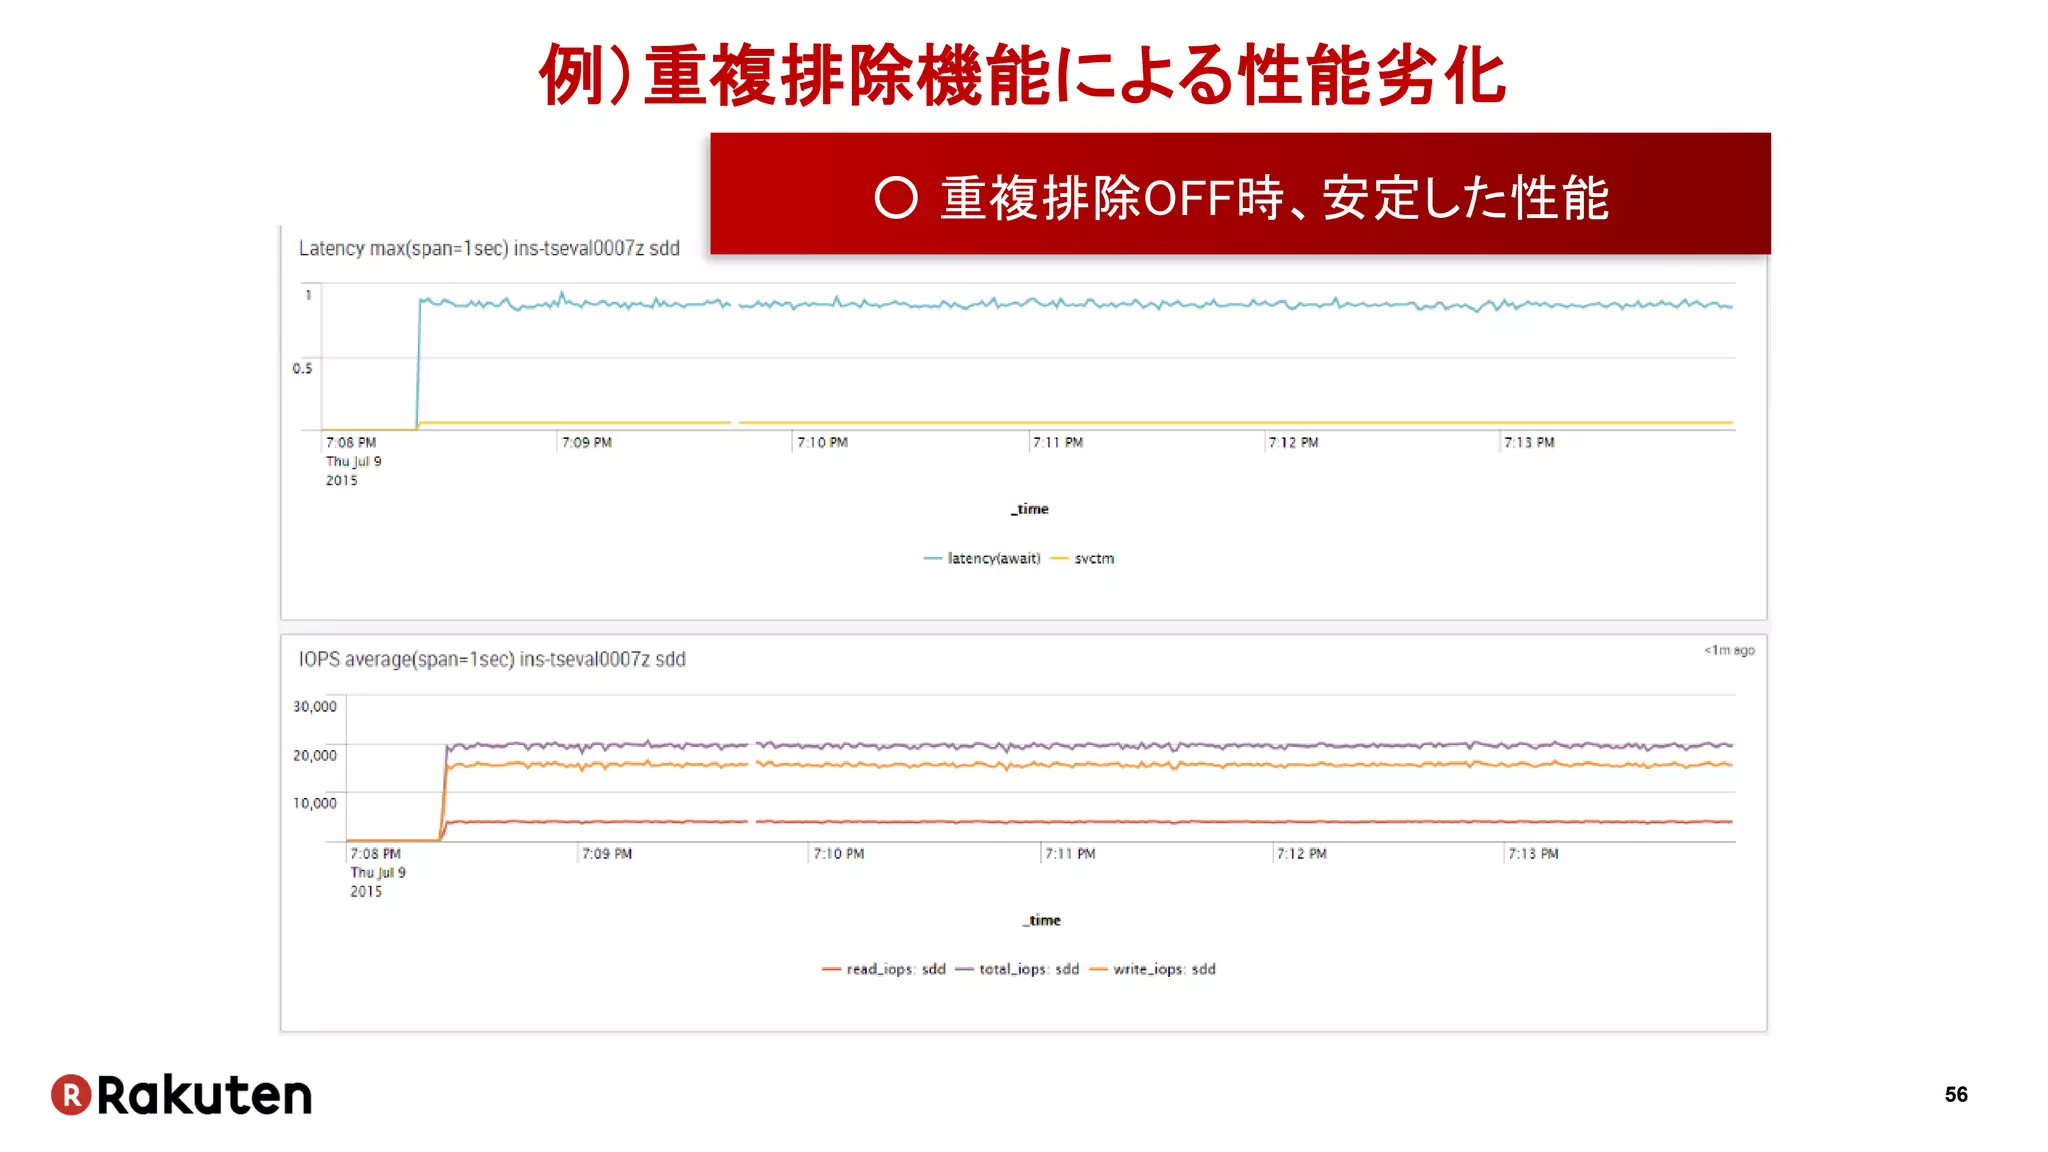
Task: Click the 7:09 PM label on latency chart
Action: pyautogui.click(x=587, y=442)
